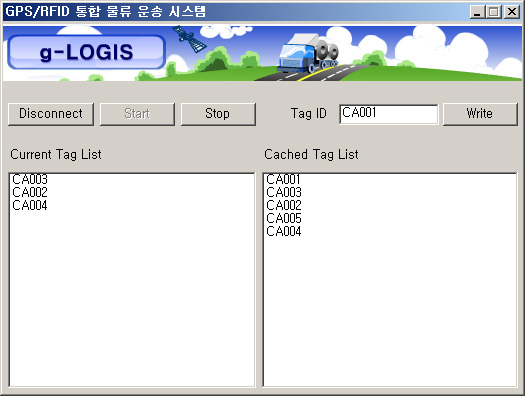The image size is (525, 396).
Task: Click the Tag ID label
Action: tap(308, 113)
